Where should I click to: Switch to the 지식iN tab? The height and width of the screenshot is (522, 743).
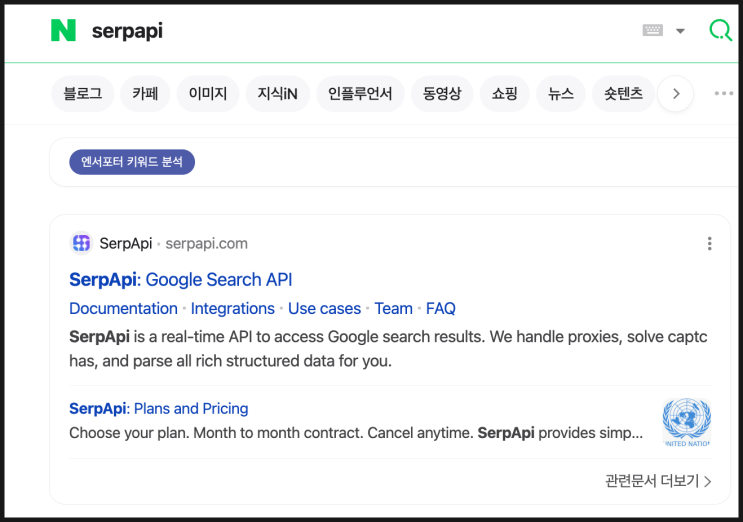278,93
